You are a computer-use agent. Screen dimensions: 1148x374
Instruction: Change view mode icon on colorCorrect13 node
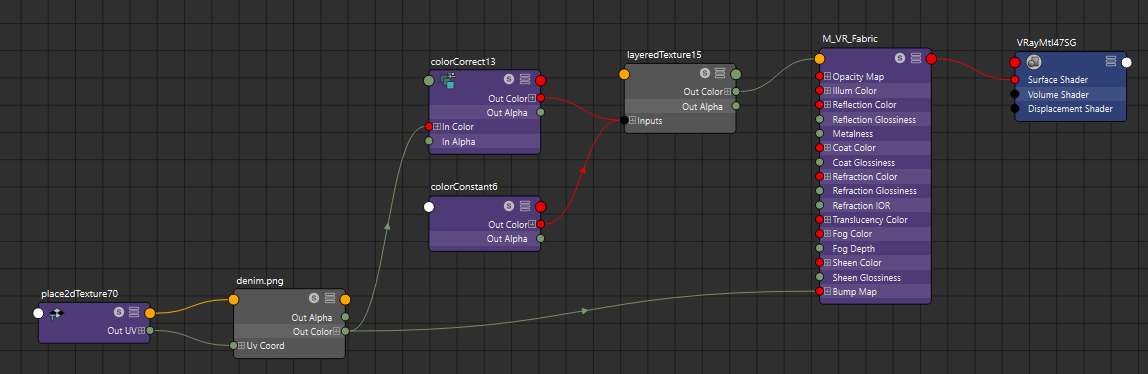525,80
